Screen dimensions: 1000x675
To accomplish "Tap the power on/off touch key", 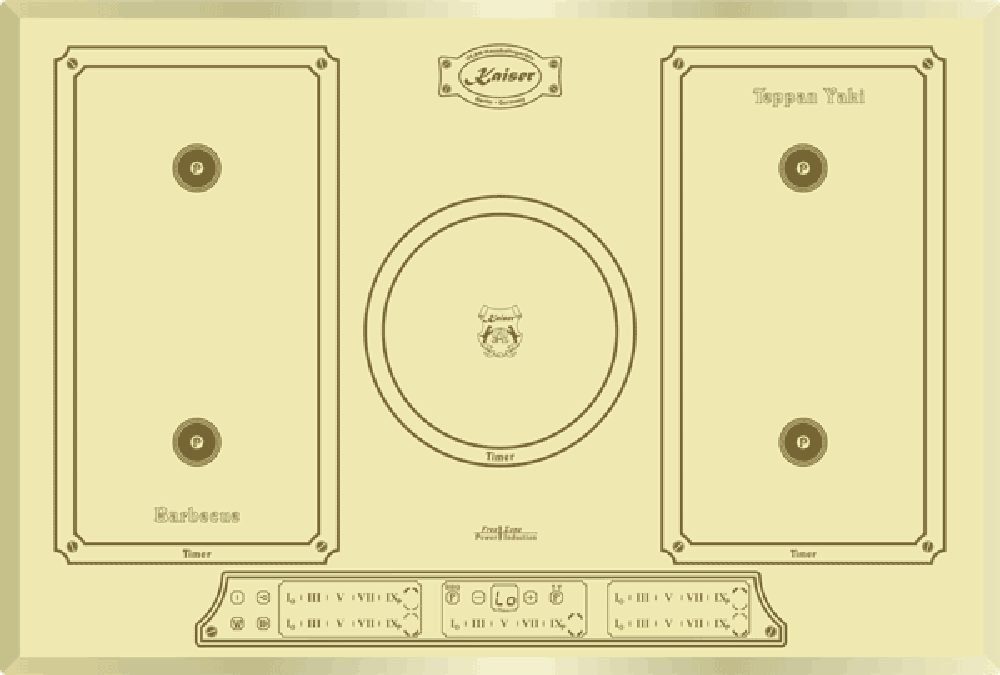I will point(237,598).
